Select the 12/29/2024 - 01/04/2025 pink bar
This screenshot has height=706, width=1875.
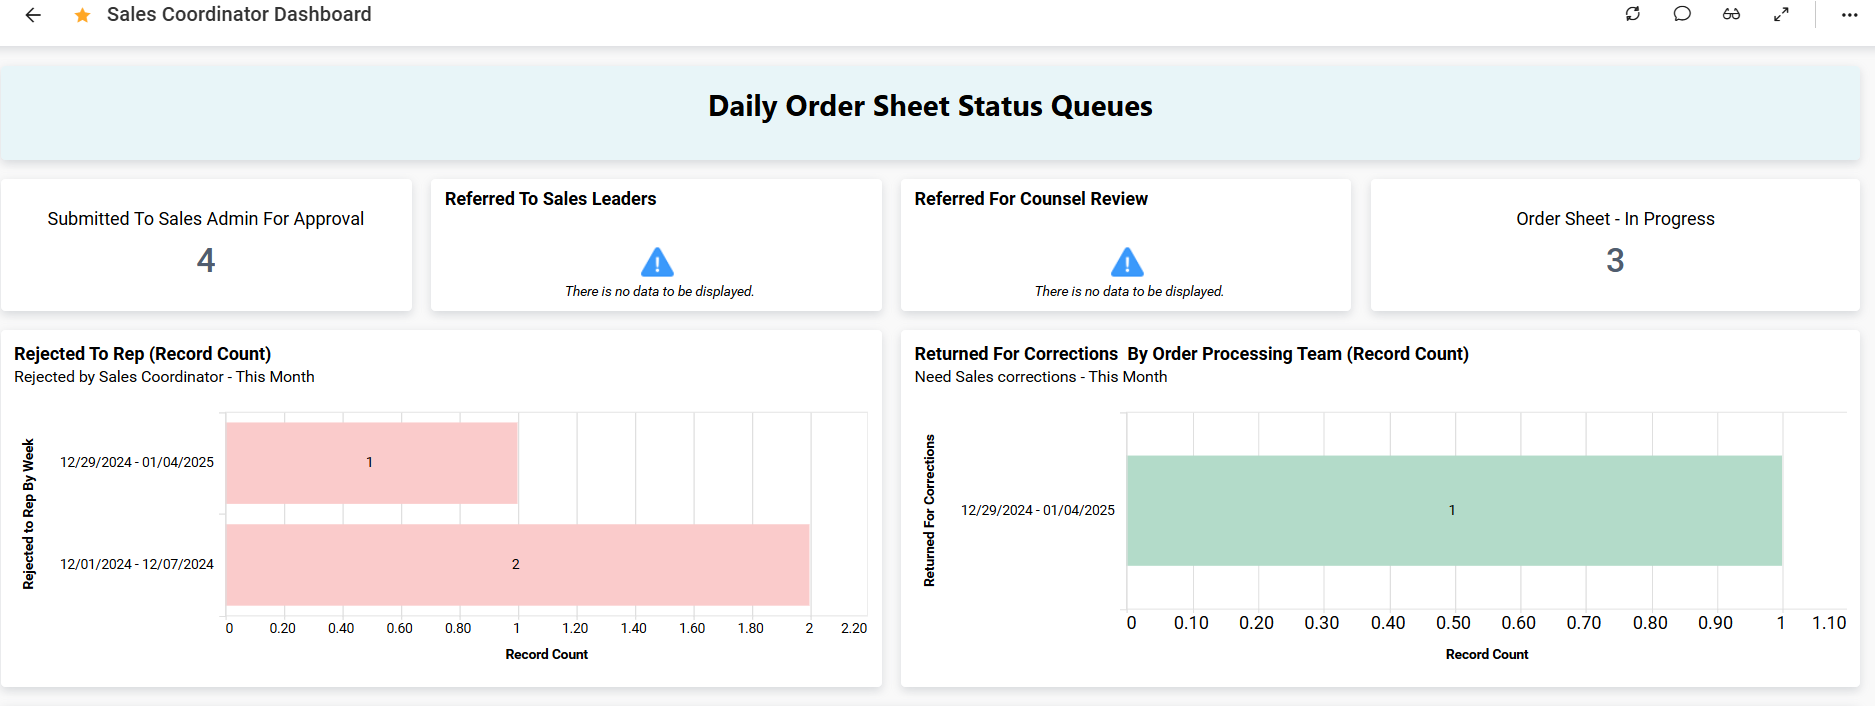(x=371, y=463)
